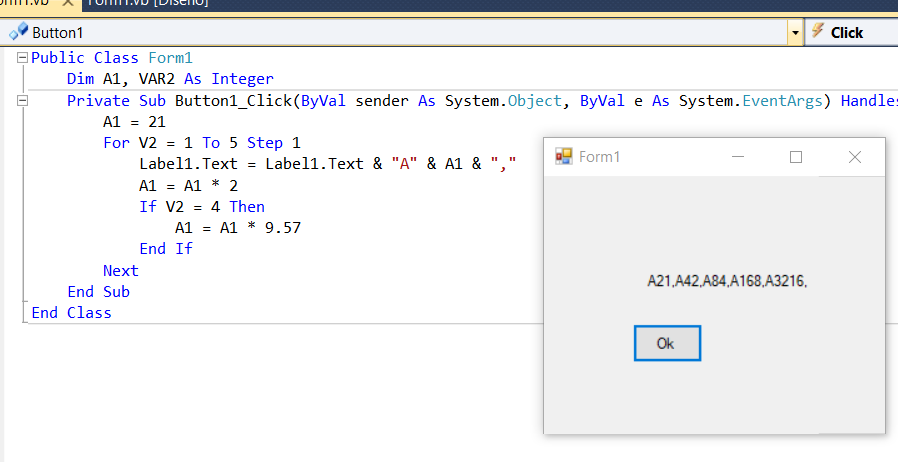Click the A1 = A1 * 9.57 line
898x462 pixels.
(x=238, y=227)
